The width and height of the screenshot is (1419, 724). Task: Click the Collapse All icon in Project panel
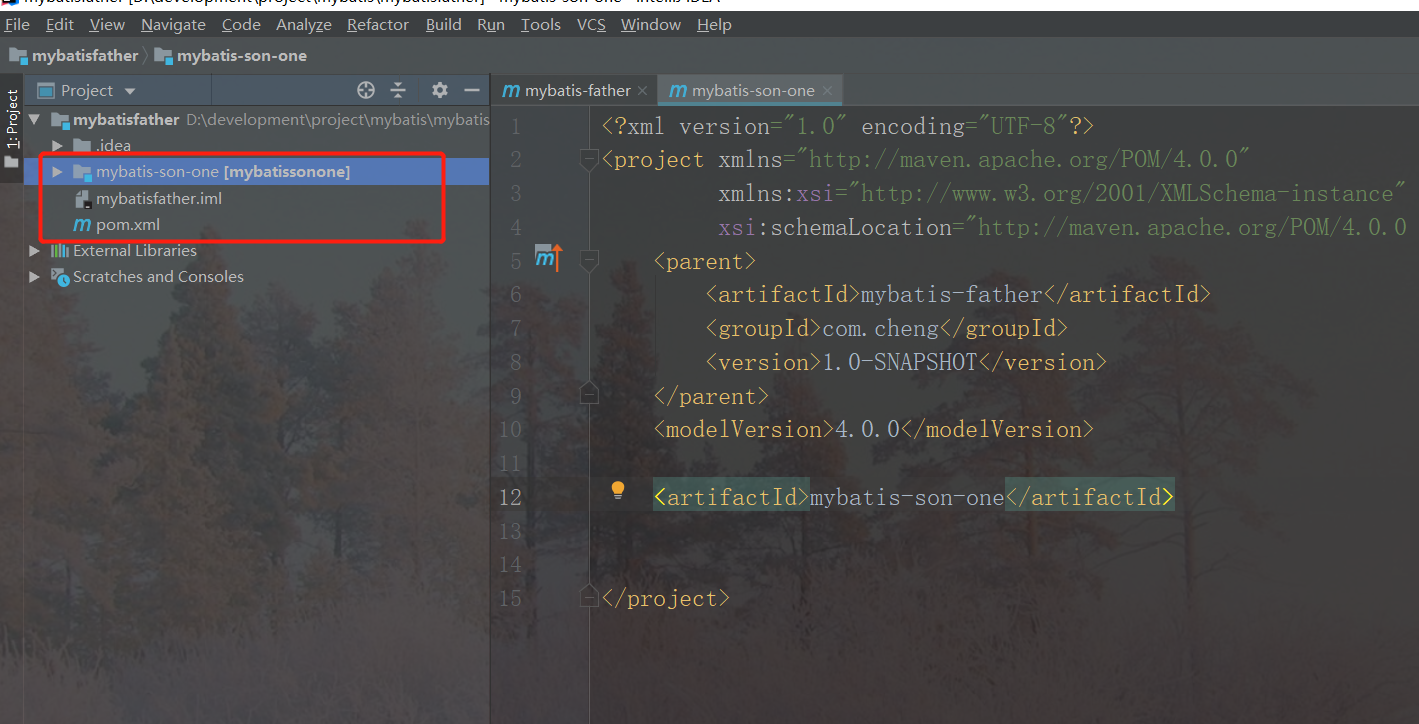coord(398,91)
